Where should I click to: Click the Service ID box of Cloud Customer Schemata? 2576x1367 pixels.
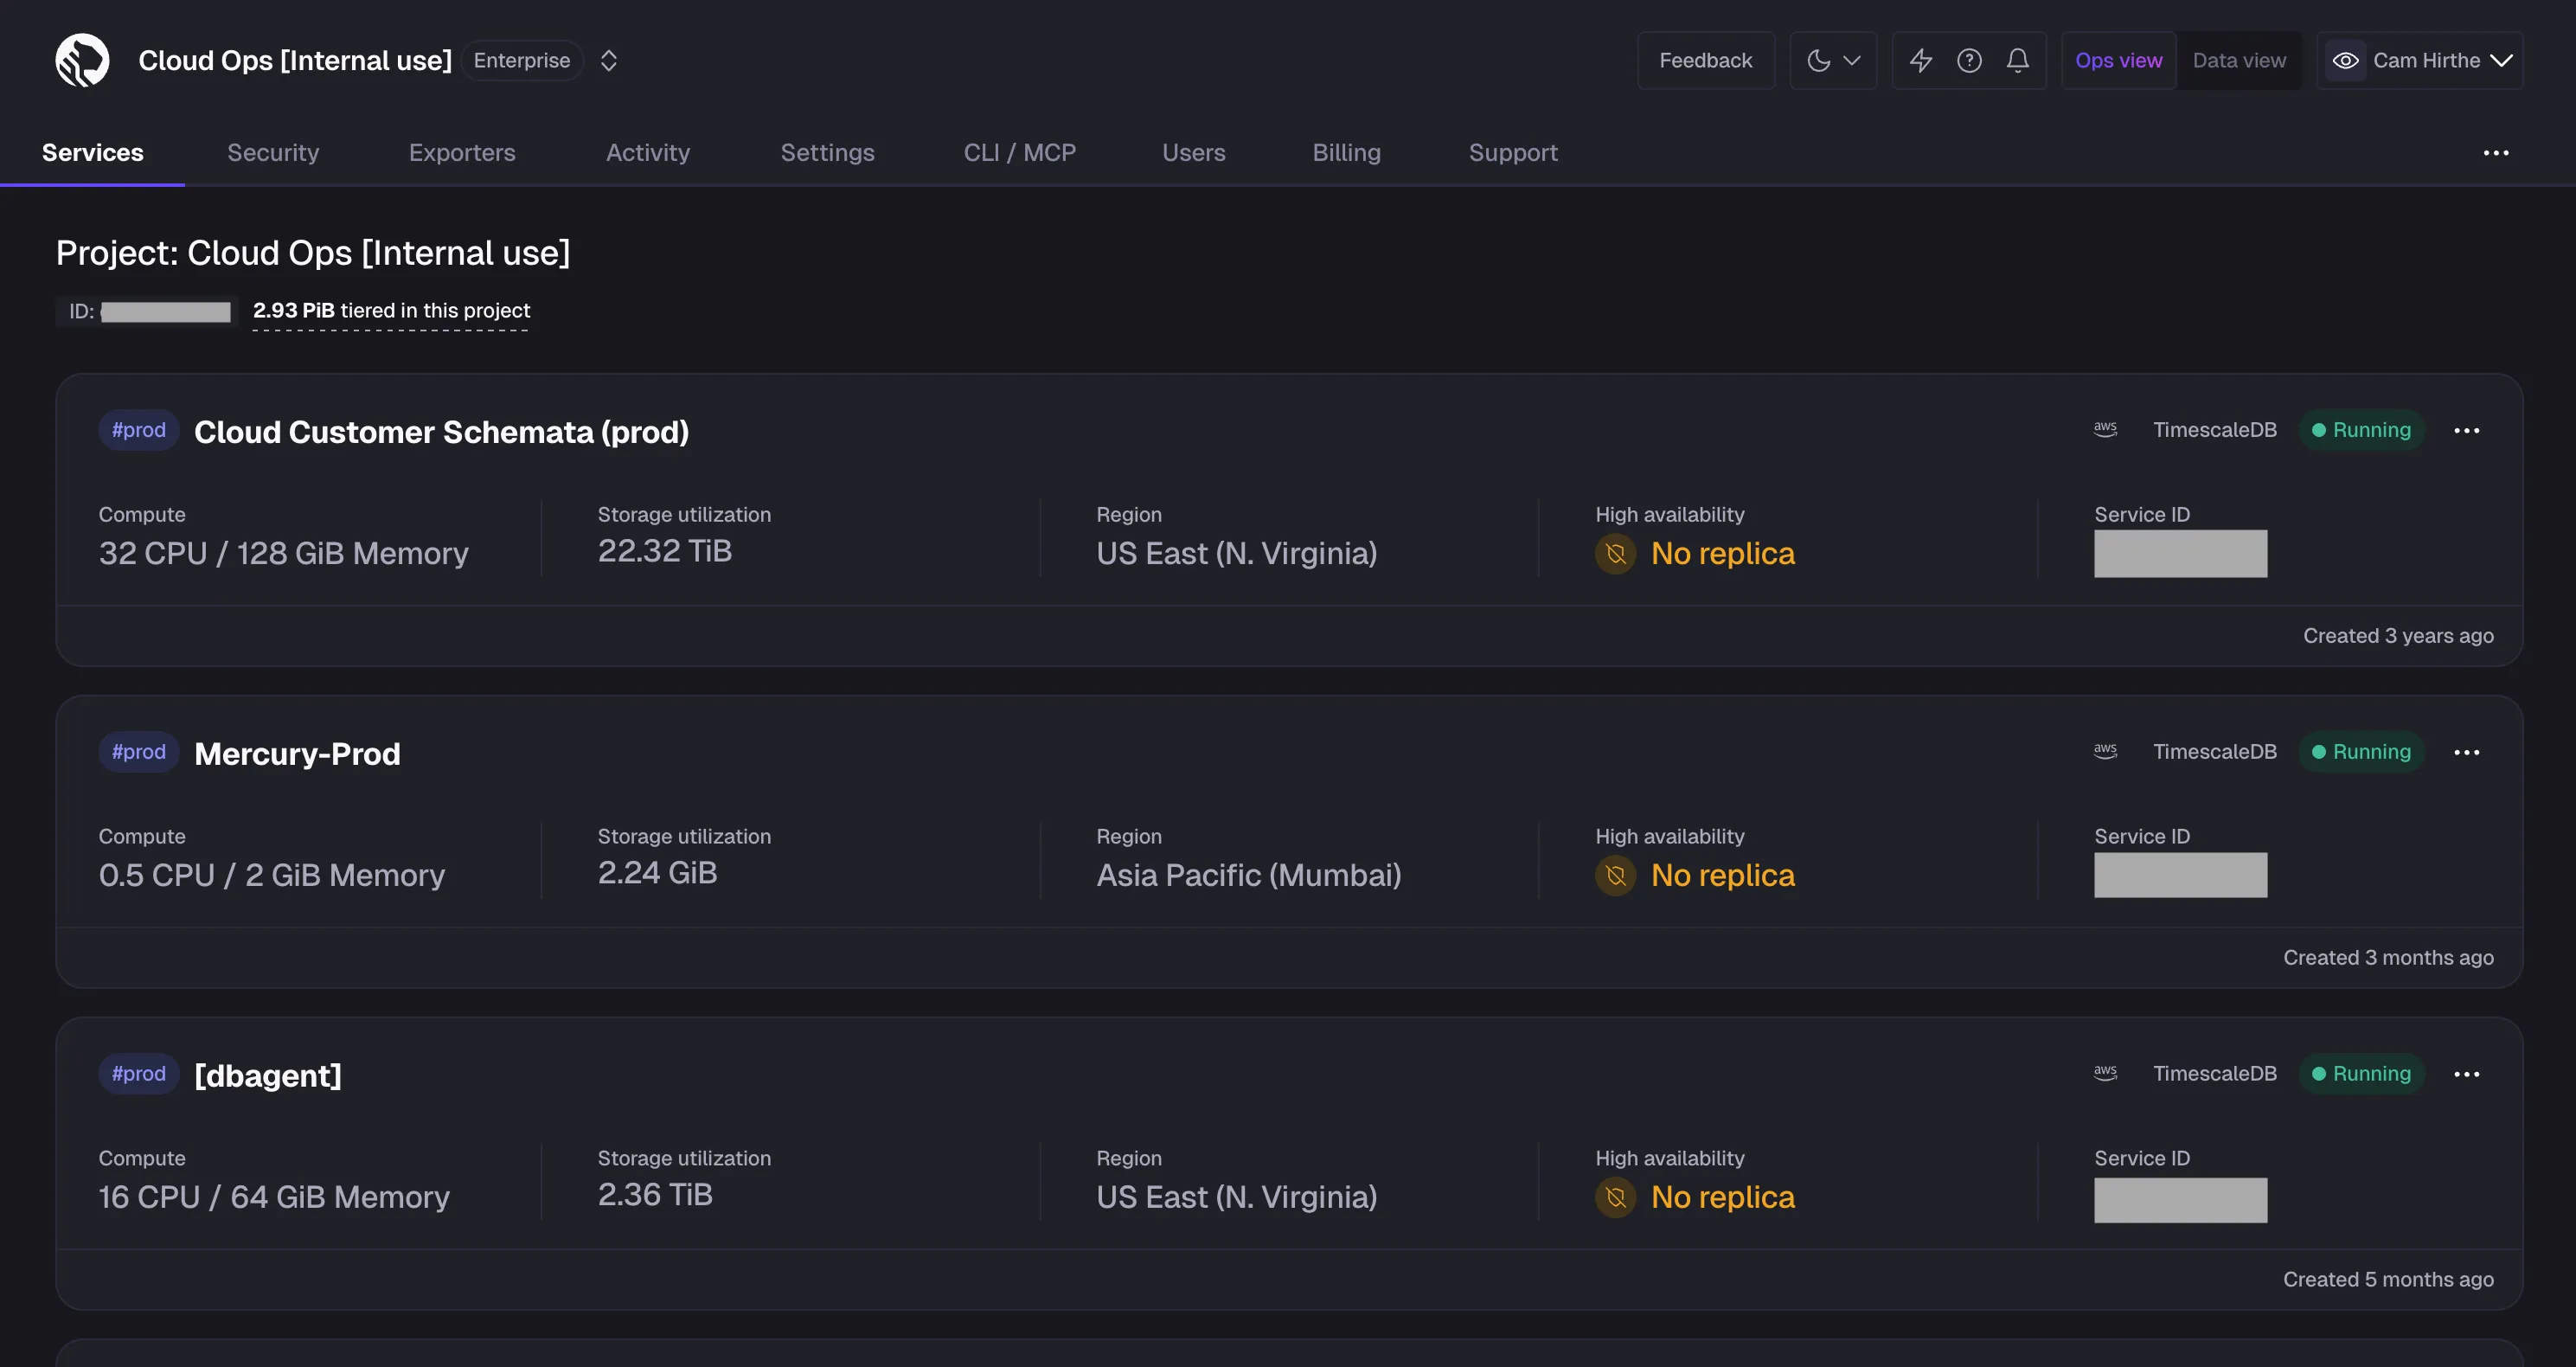click(2180, 553)
